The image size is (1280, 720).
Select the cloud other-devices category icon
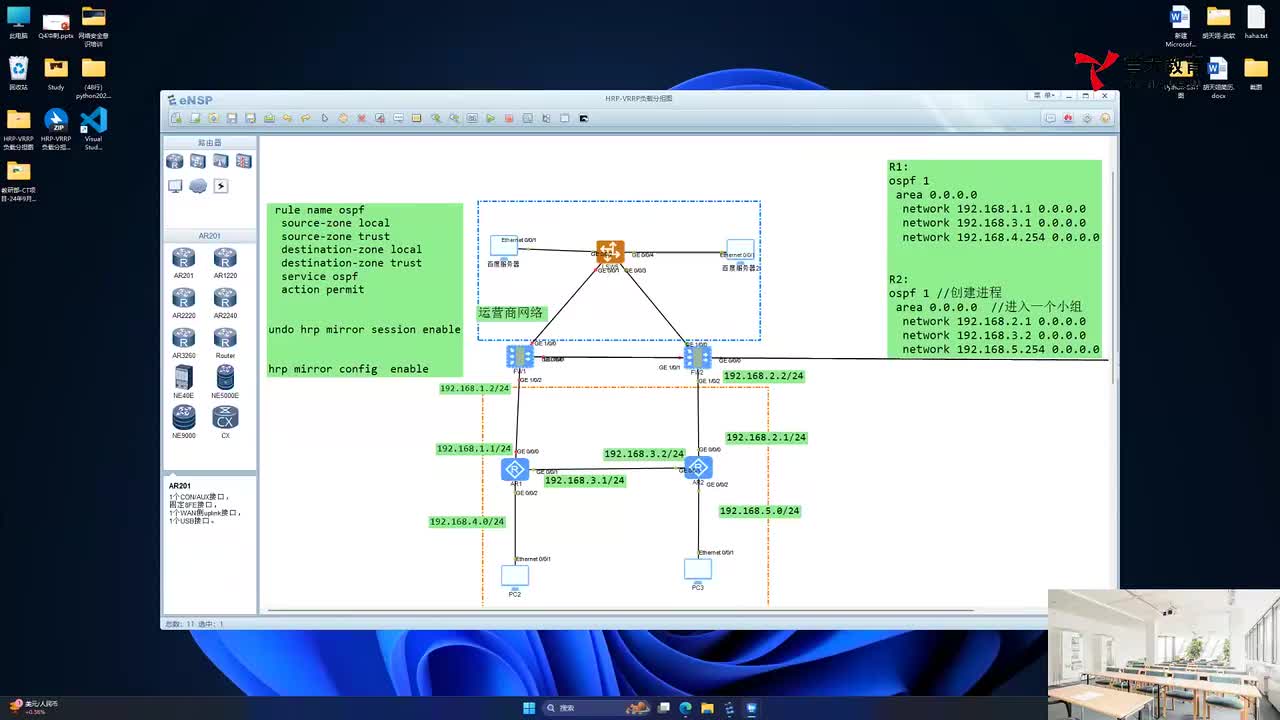tap(198, 186)
